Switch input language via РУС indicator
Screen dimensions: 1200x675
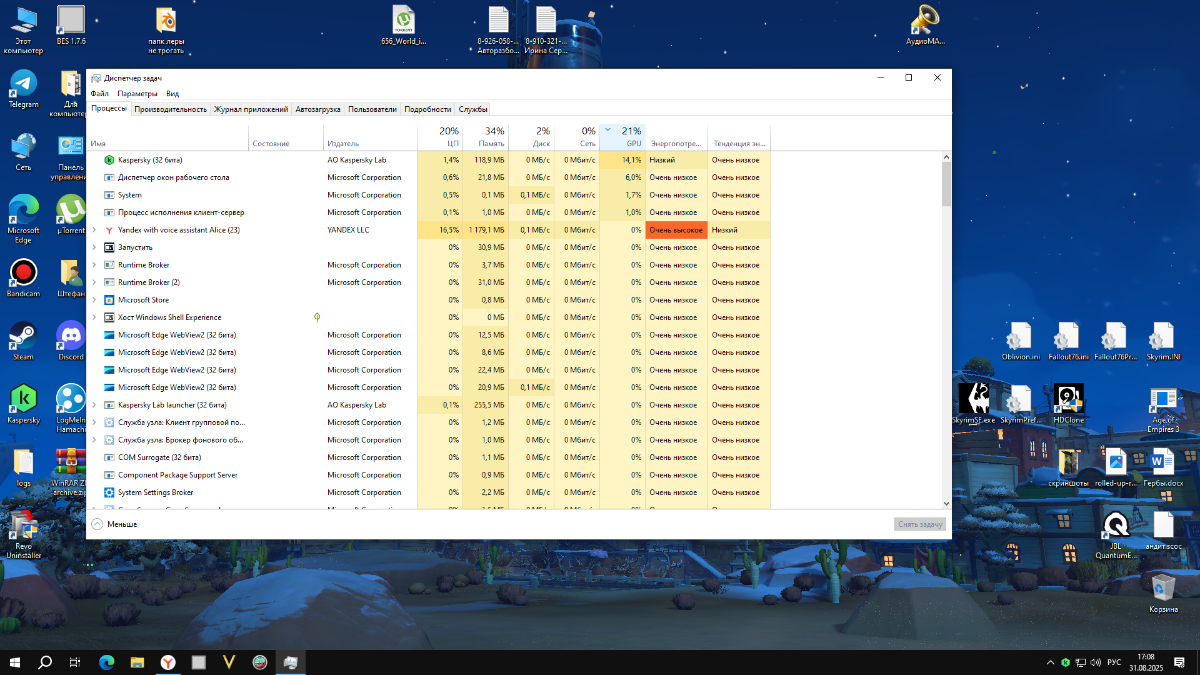(1113, 662)
